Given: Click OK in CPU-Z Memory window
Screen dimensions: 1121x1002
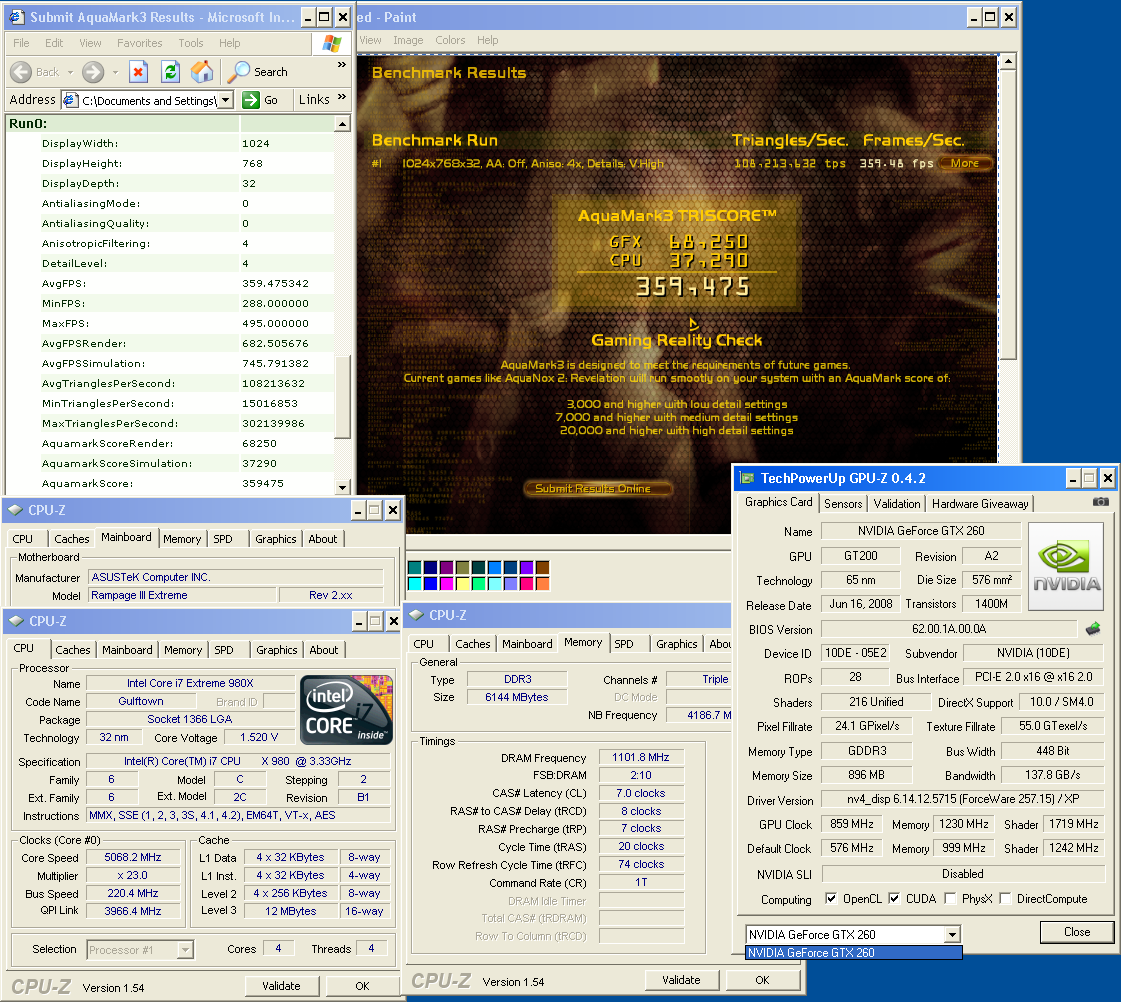Looking at the screenshot, I should coord(762,981).
